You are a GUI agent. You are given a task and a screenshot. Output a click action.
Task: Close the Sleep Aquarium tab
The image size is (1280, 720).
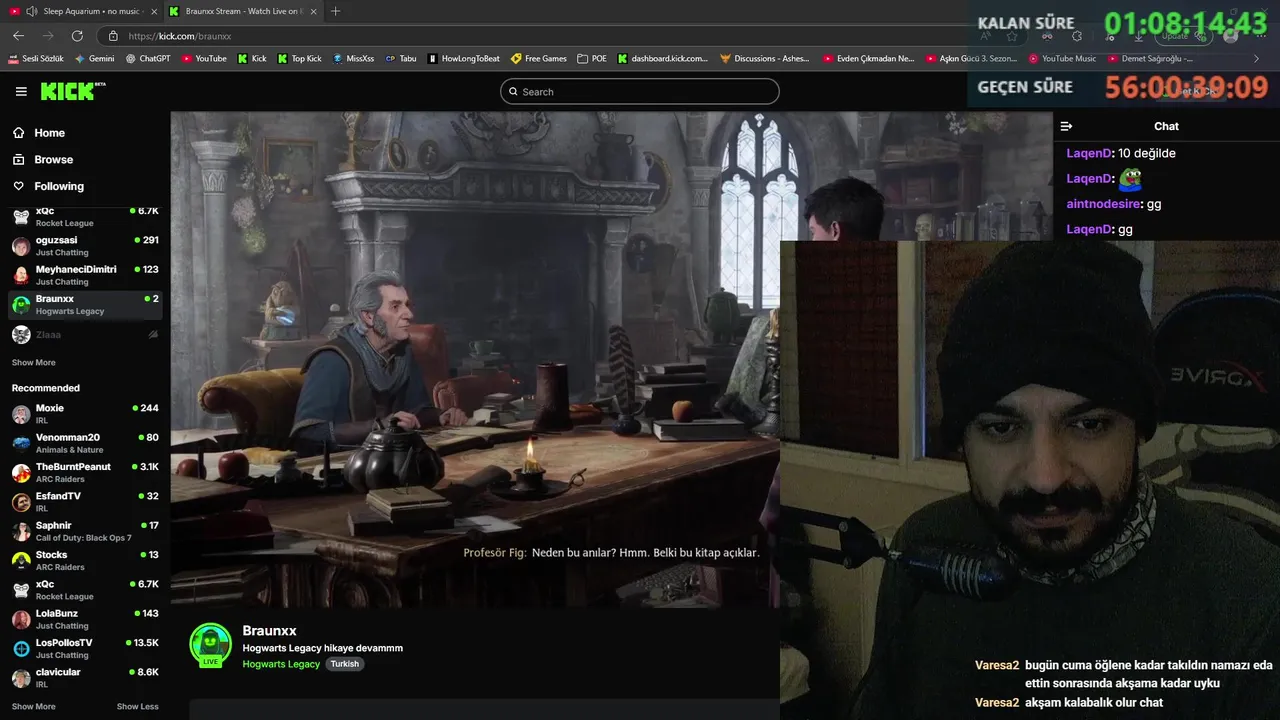point(152,11)
